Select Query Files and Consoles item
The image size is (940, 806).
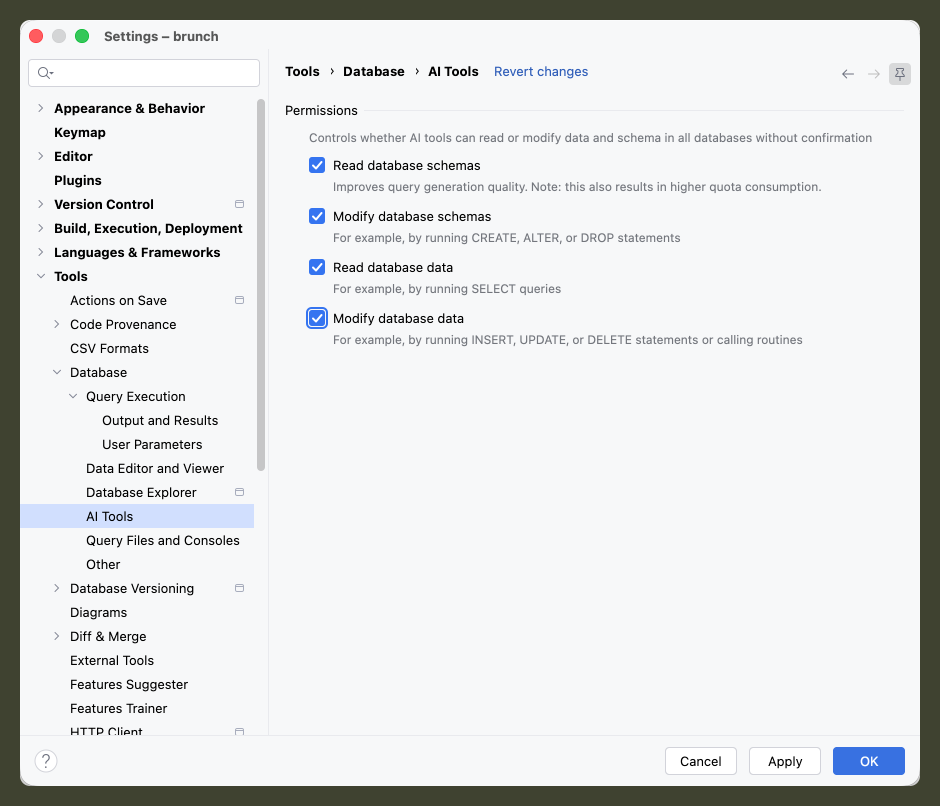(162, 540)
